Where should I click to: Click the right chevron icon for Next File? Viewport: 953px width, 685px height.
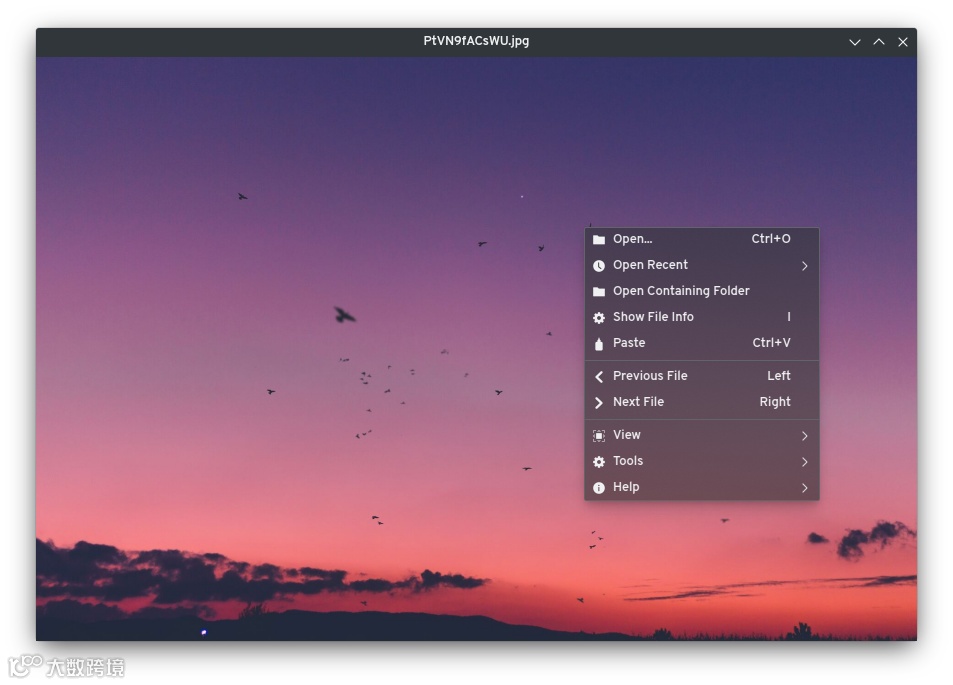[598, 402]
